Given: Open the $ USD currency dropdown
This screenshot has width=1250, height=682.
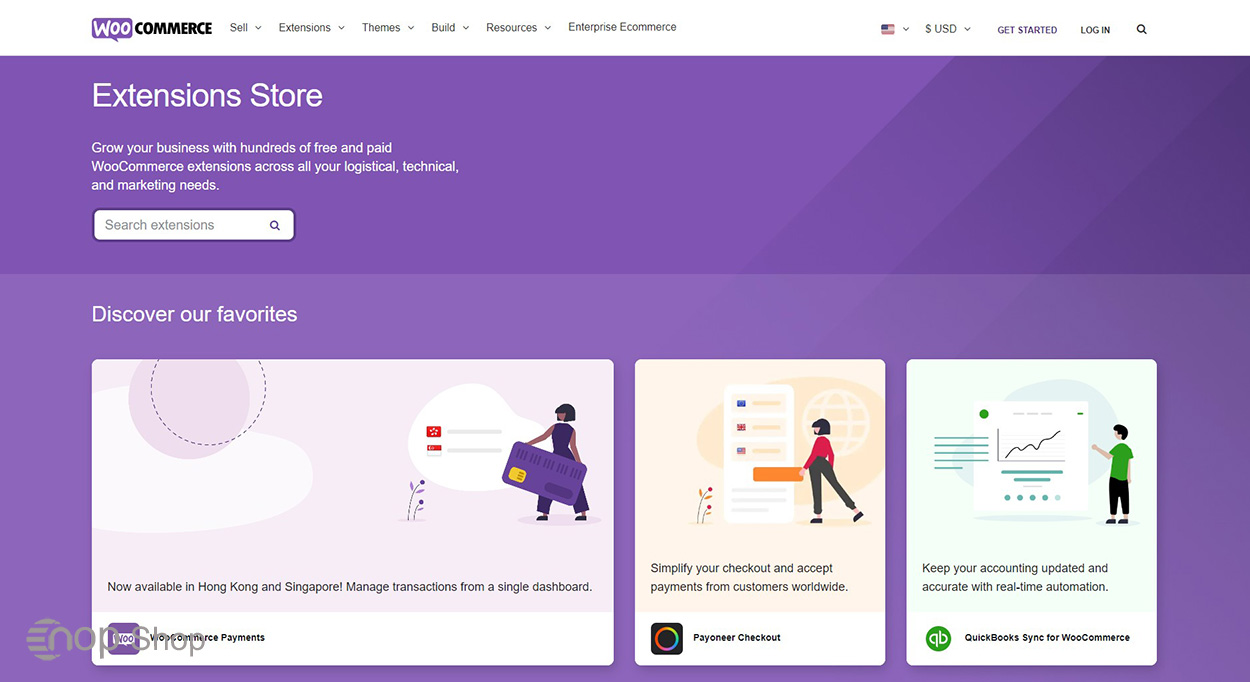Looking at the screenshot, I should coord(948,29).
